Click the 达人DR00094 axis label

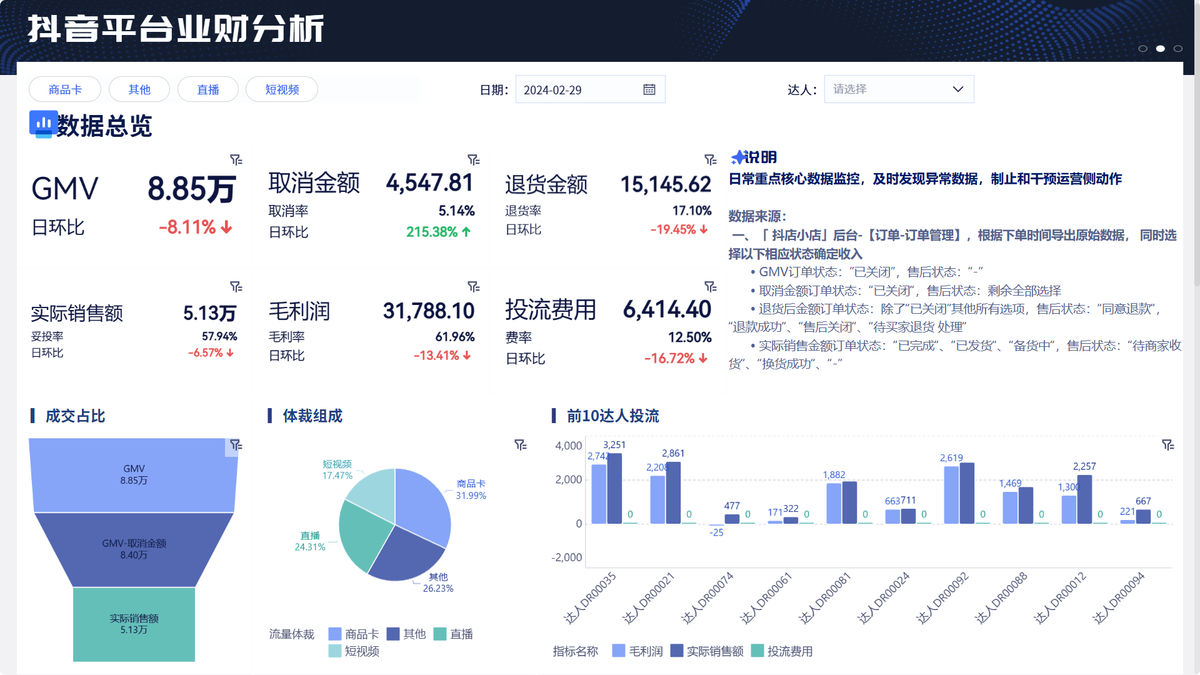tap(1119, 600)
